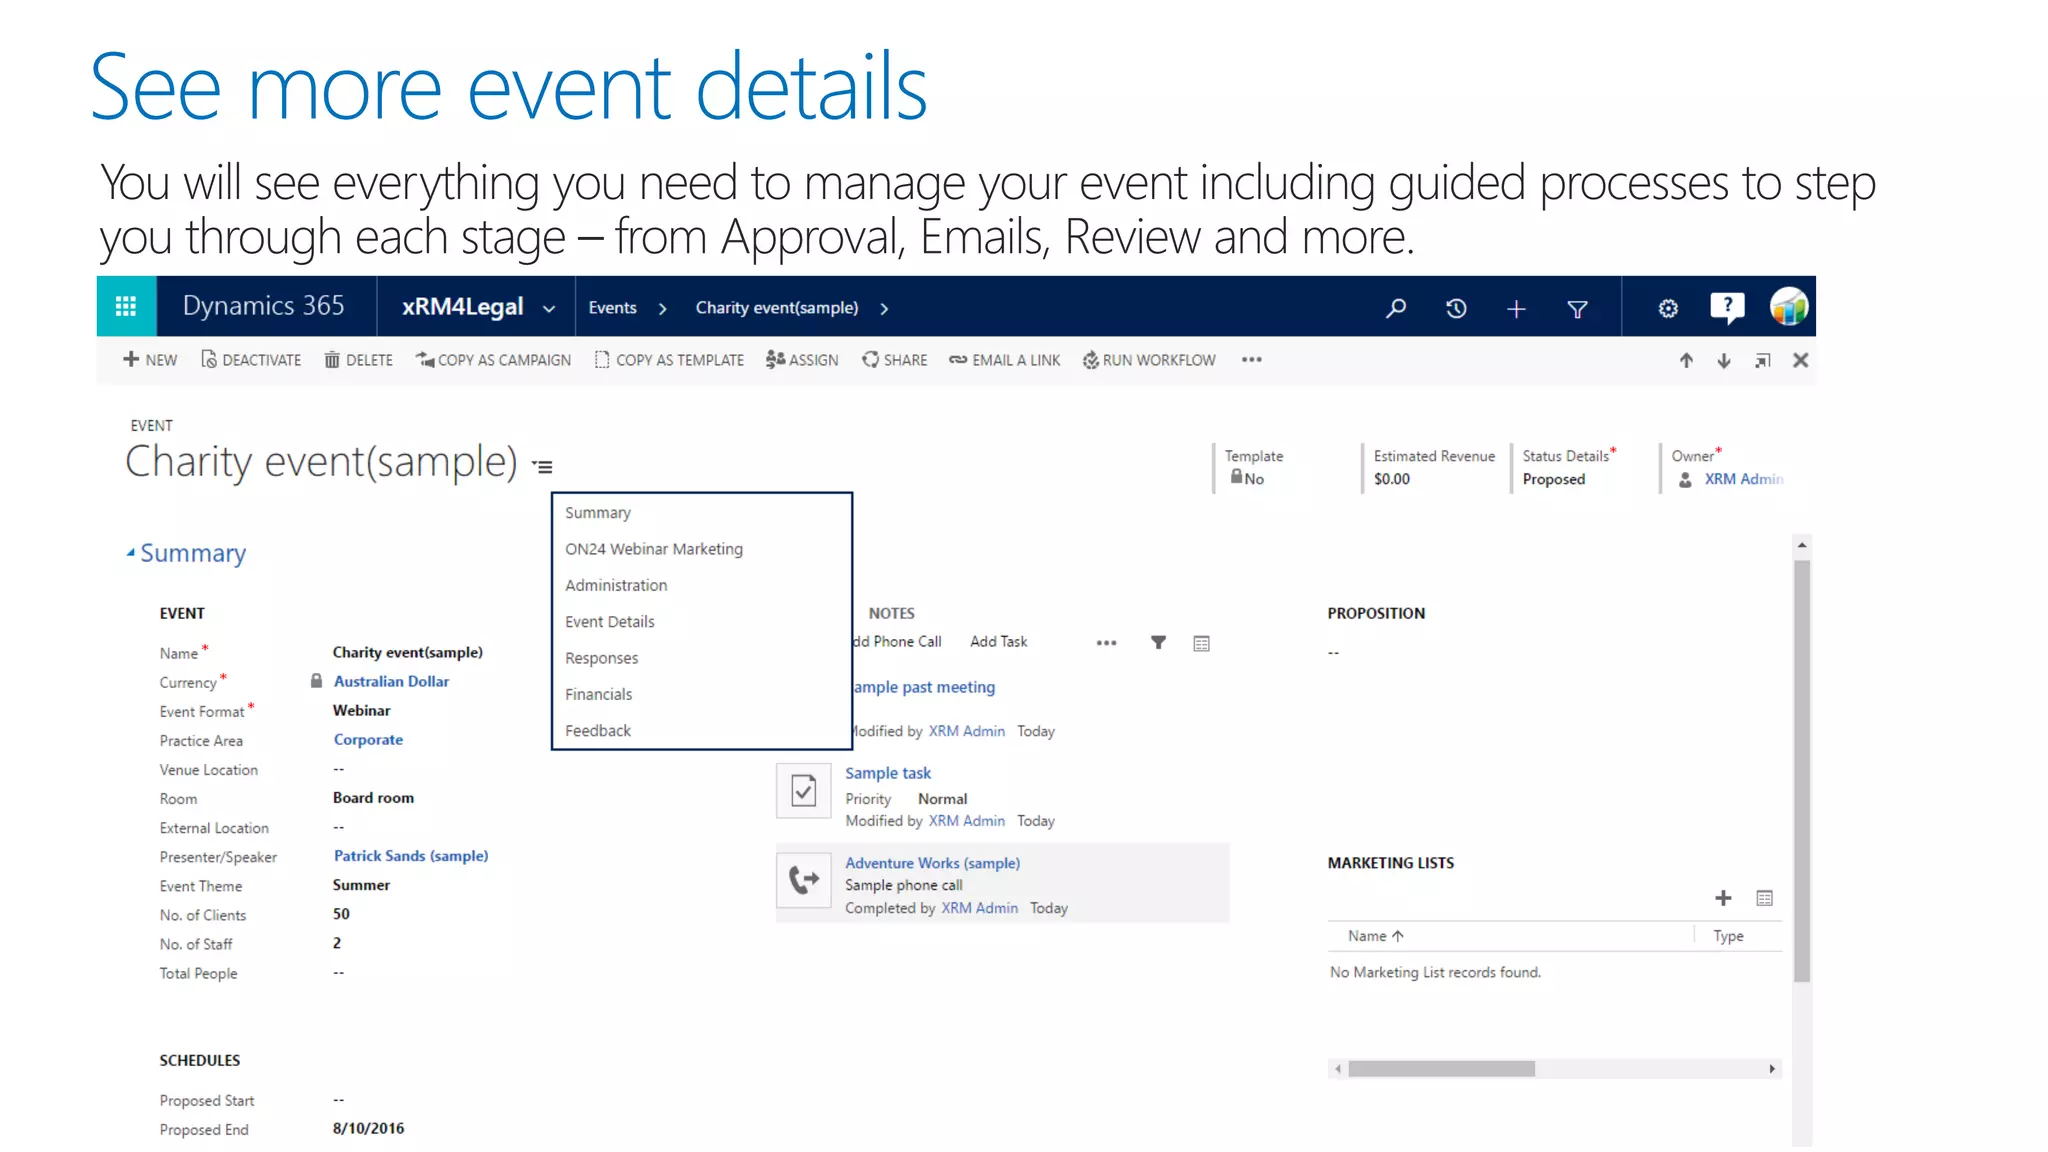Filter notes with the funnel icon
Viewport: 2048px width, 1152px height.
(x=1158, y=642)
